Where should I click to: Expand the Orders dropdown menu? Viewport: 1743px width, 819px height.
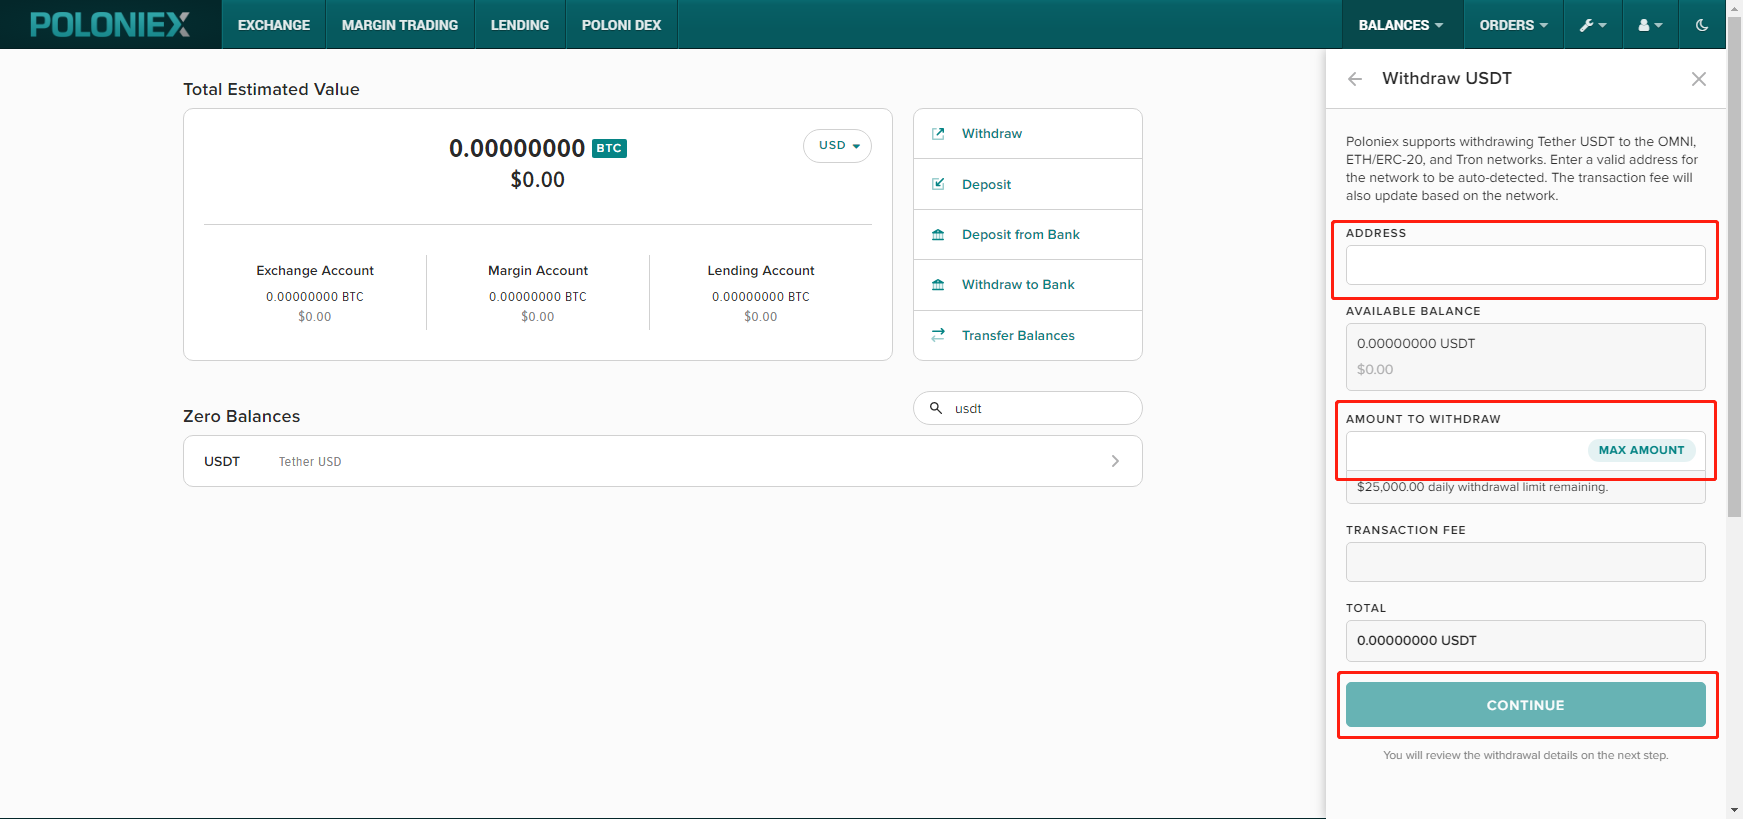coord(1514,24)
